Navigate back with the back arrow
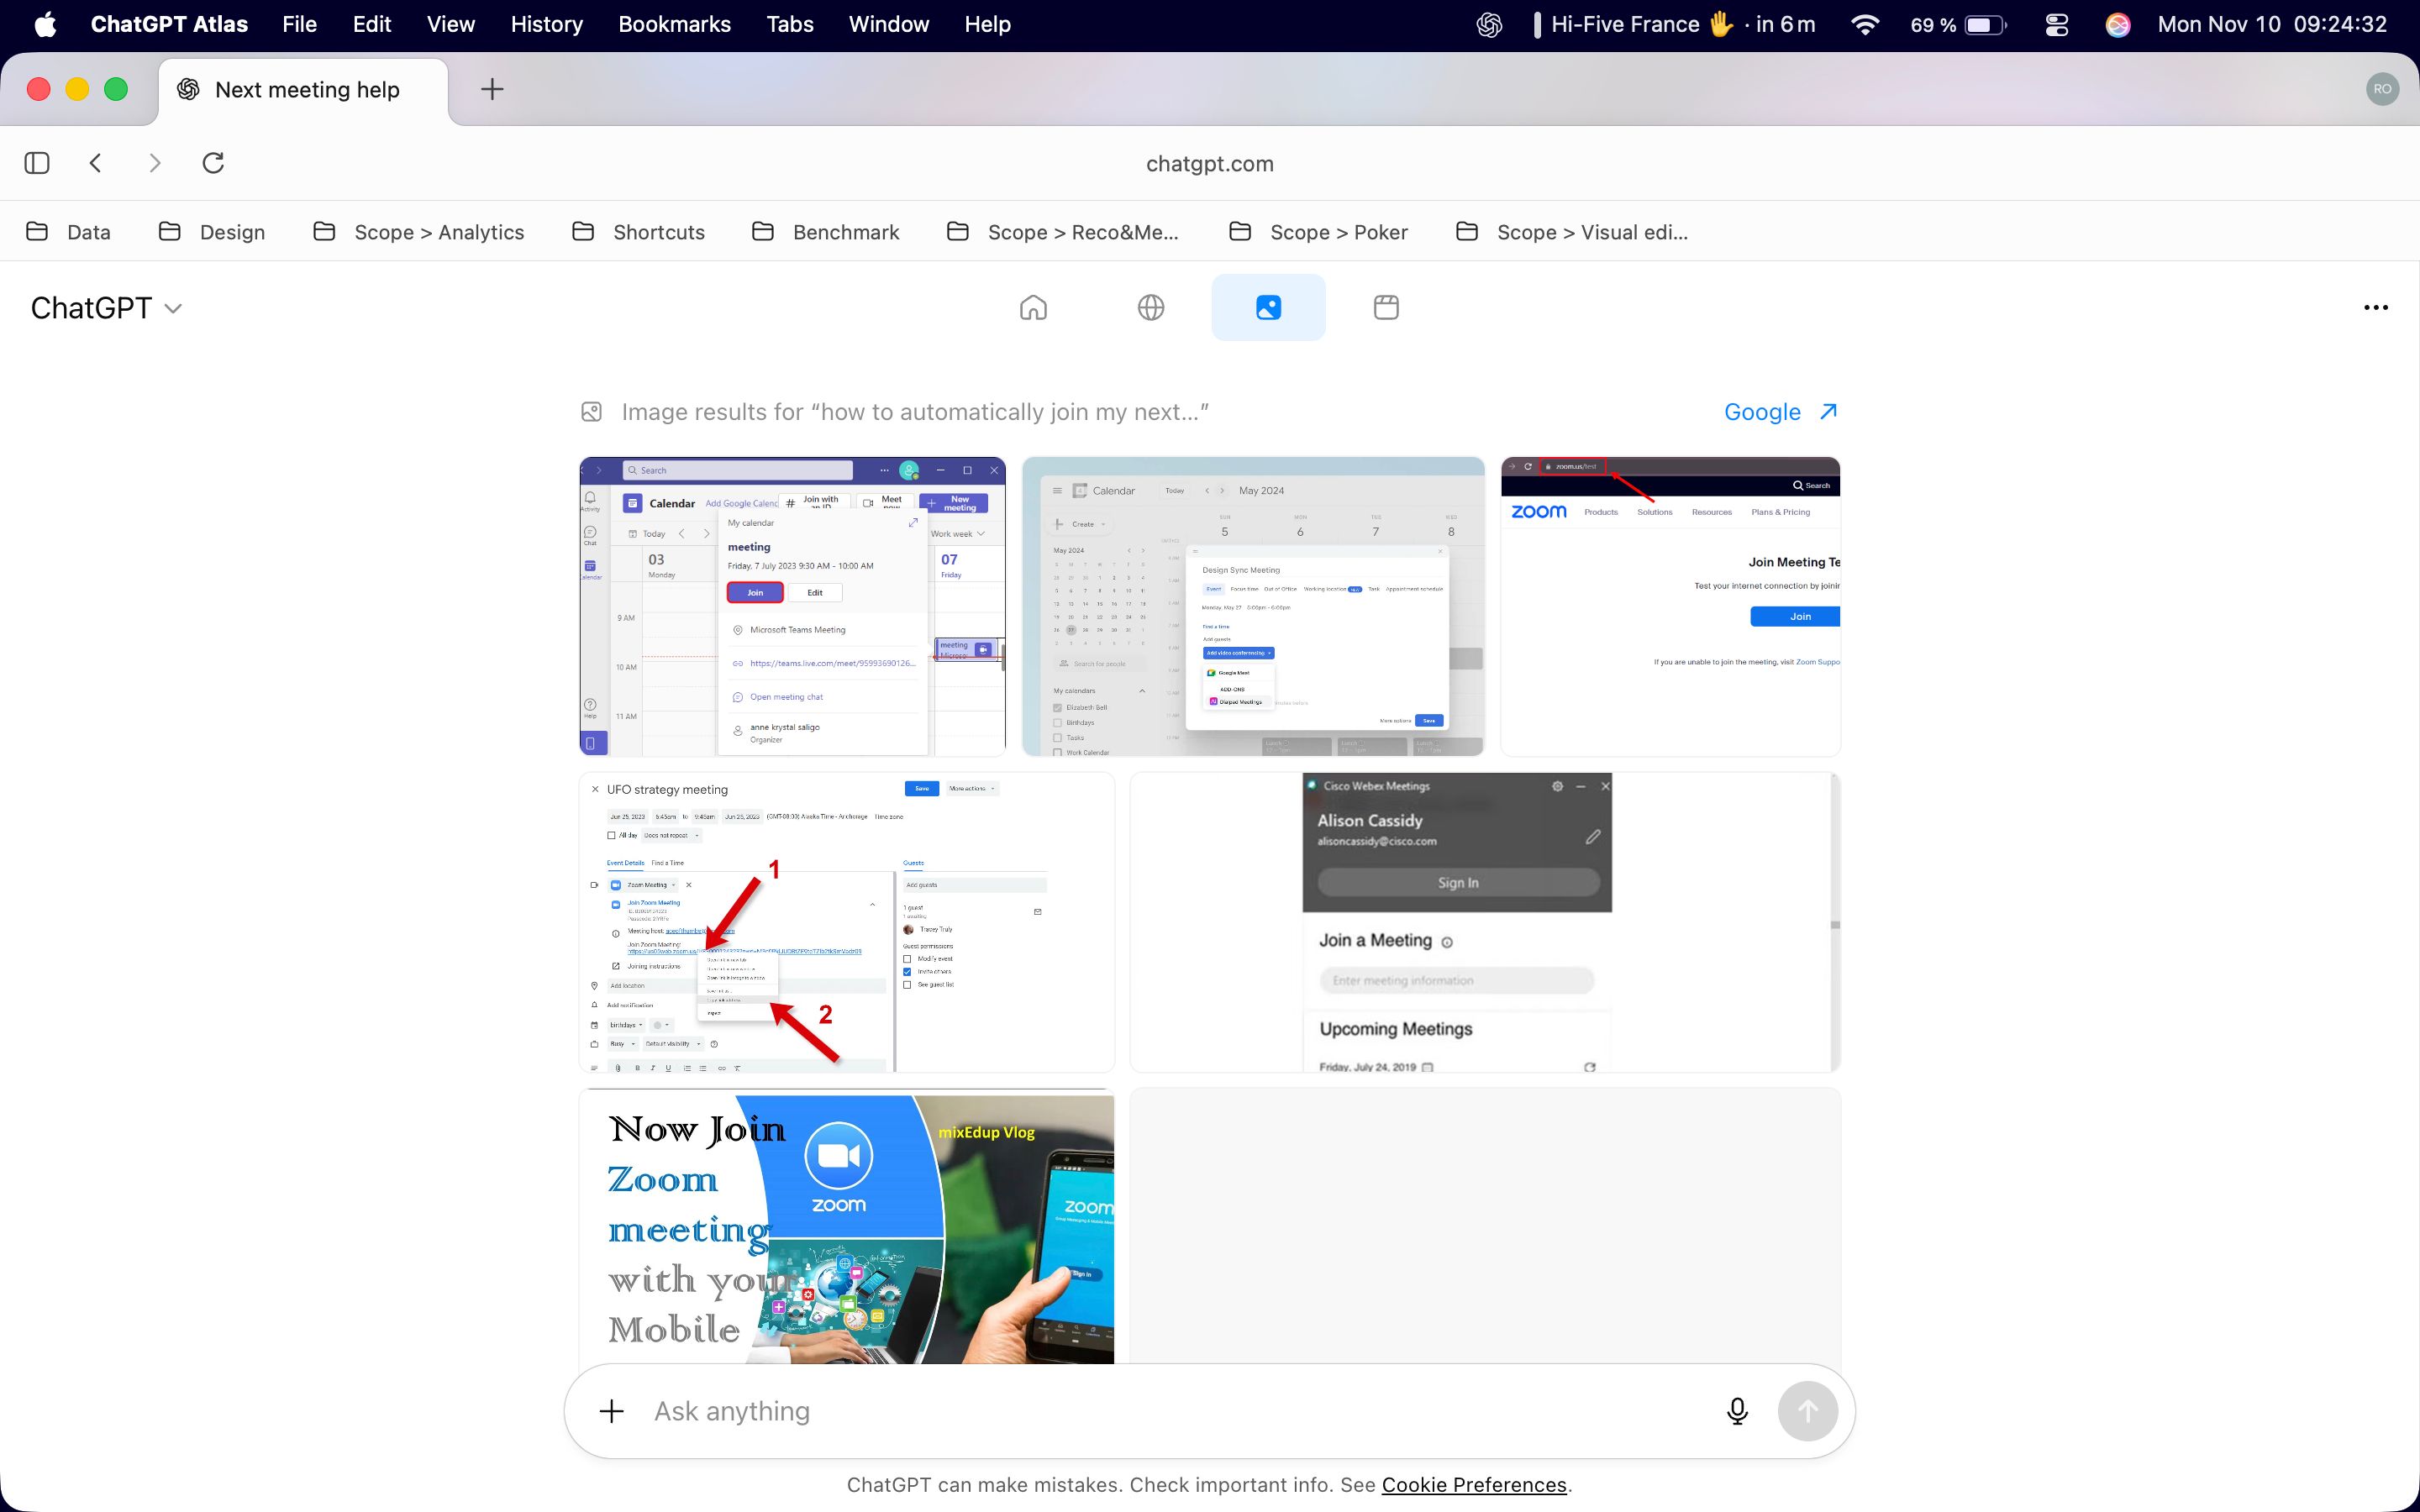The height and width of the screenshot is (1512, 2420). (96, 162)
